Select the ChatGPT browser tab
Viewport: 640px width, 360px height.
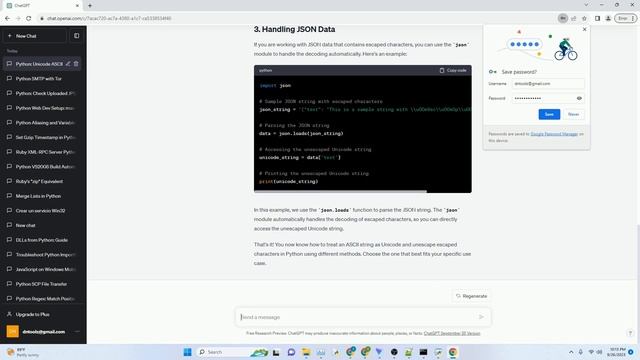click(43, 6)
